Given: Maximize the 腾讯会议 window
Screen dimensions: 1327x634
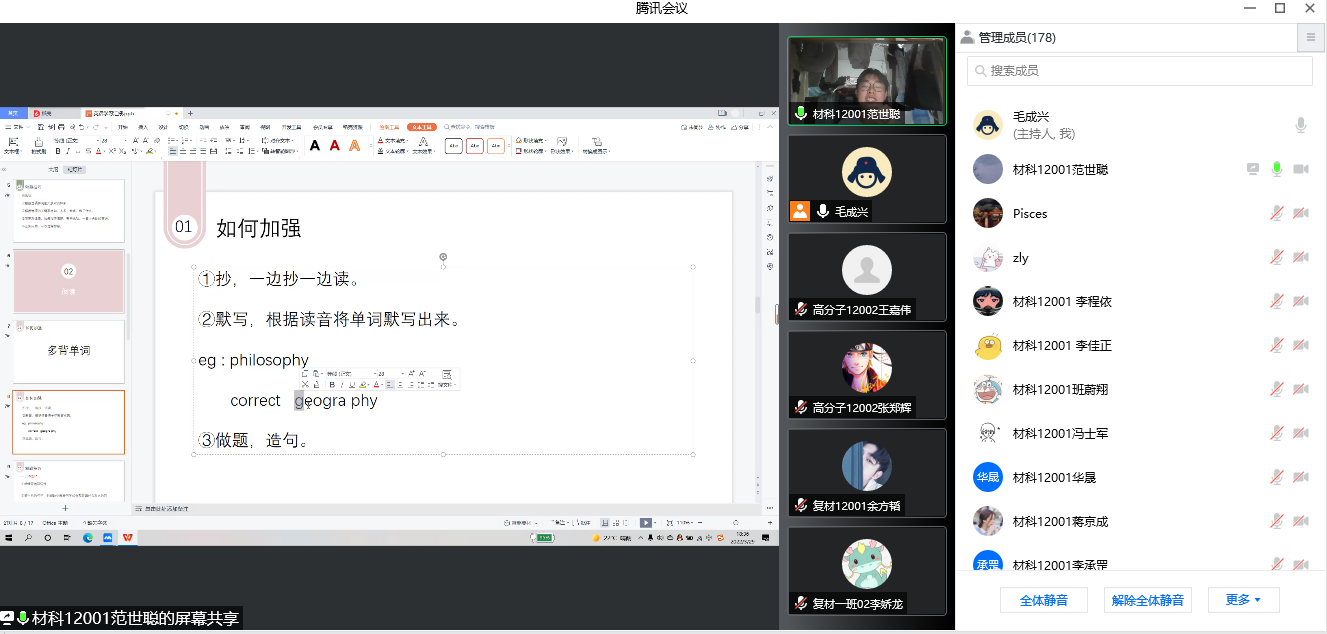Looking at the screenshot, I should point(1280,8).
